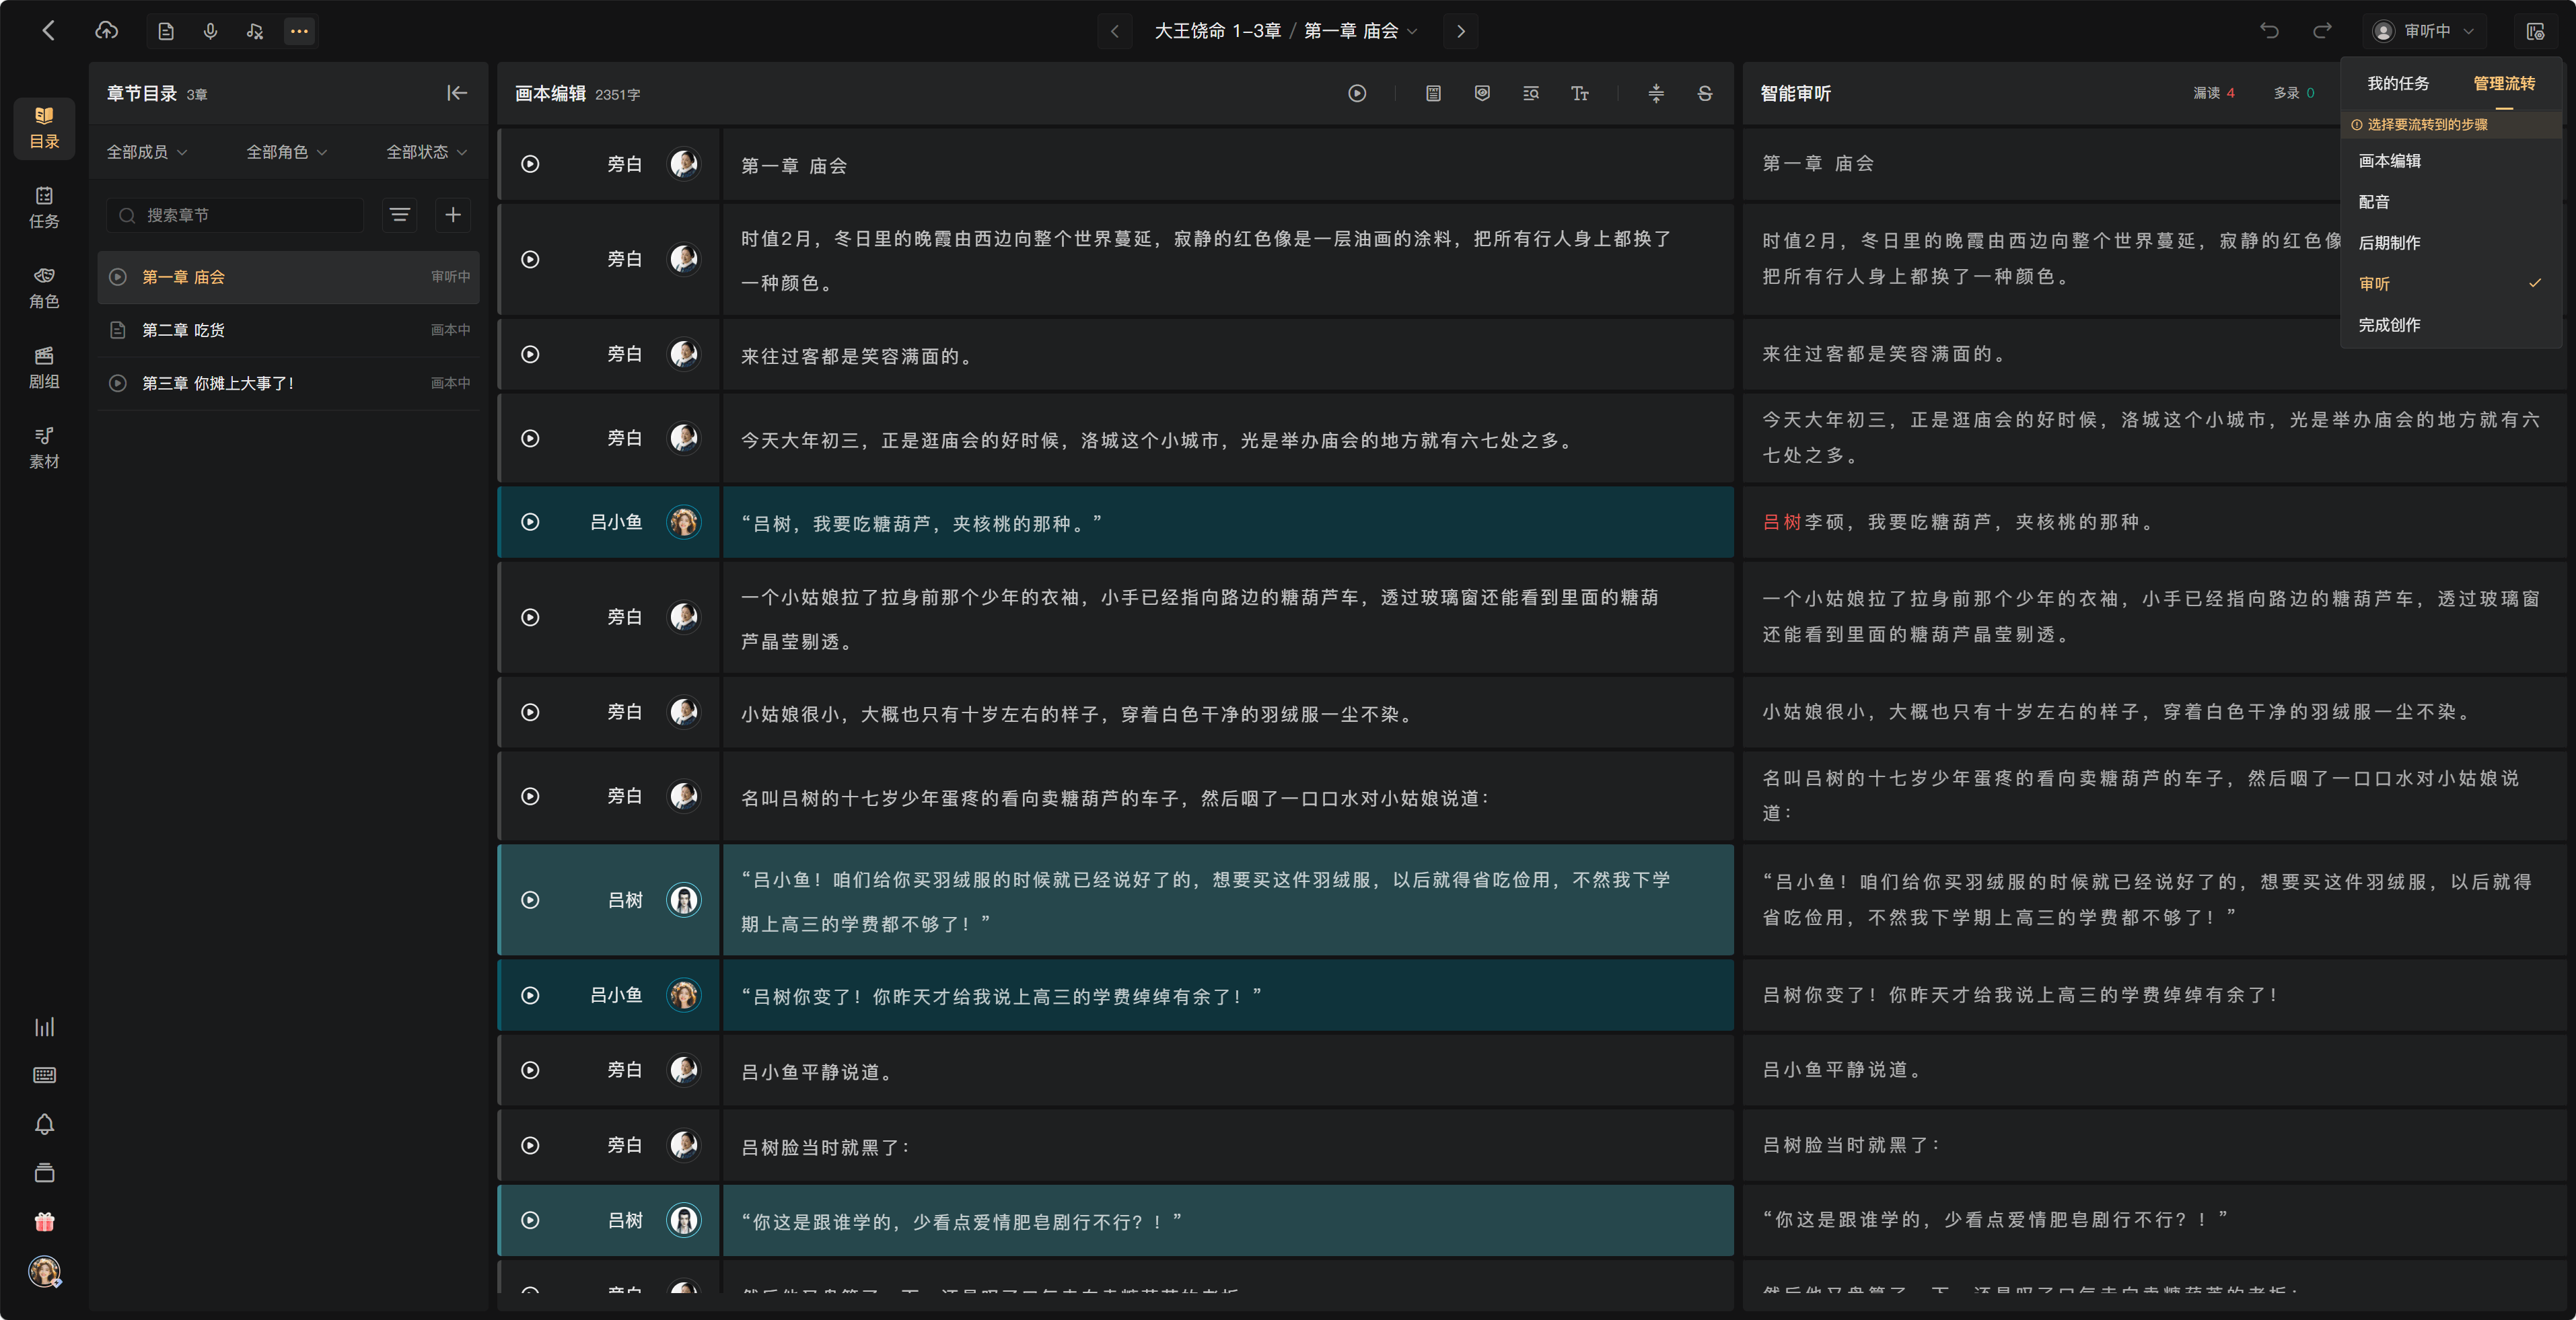Click the cloud upload icon
Image resolution: width=2576 pixels, height=1320 pixels.
(x=106, y=31)
